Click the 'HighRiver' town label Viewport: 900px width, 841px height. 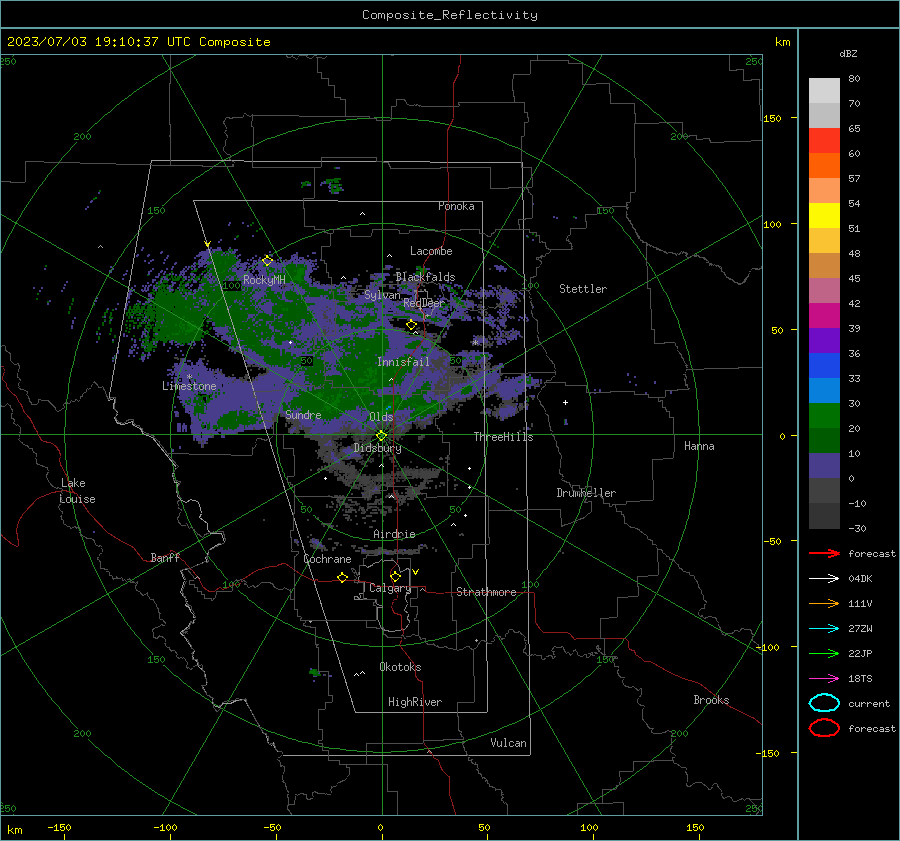pos(415,702)
